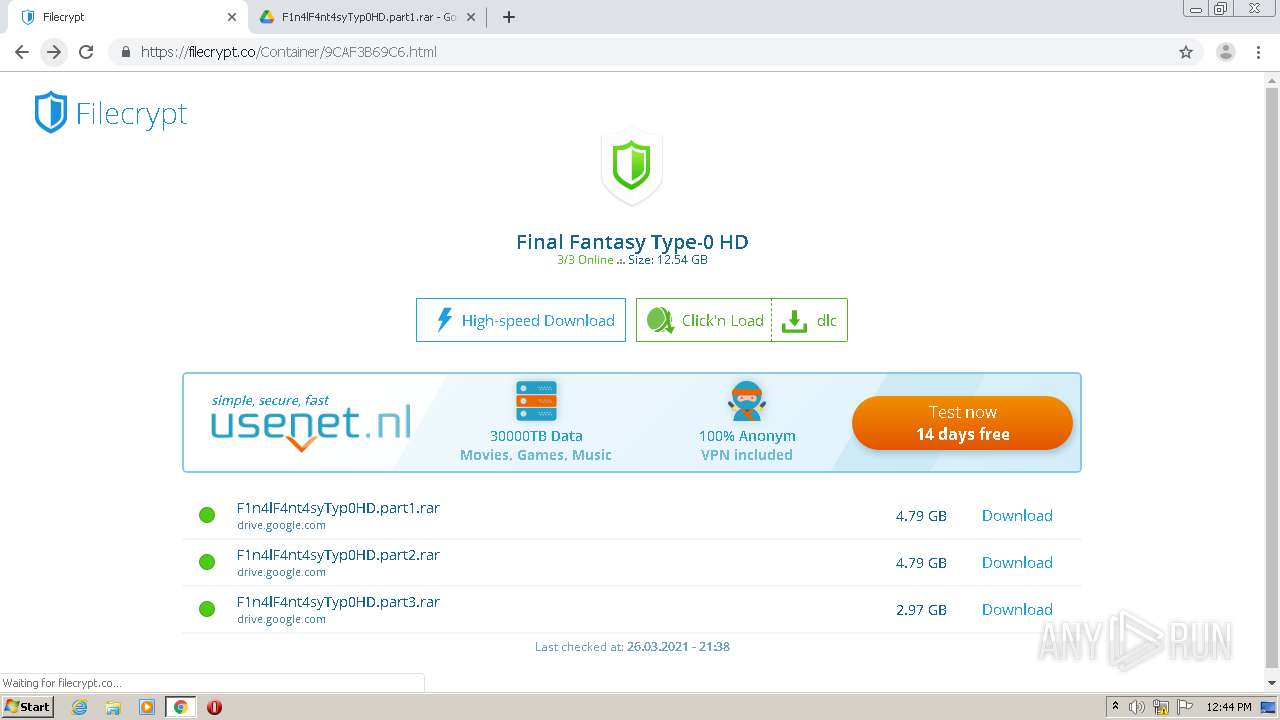Close the Google Drive rar tab
The height and width of the screenshot is (720, 1280).
click(x=472, y=17)
